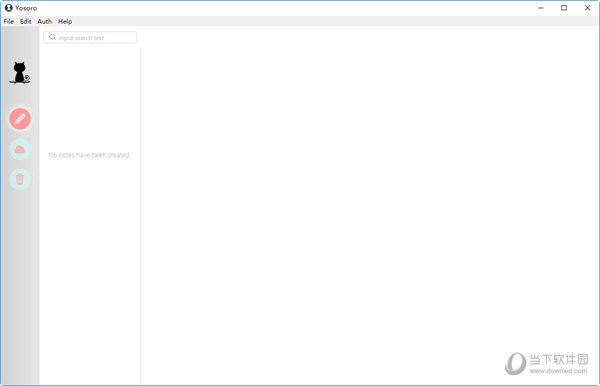The width and height of the screenshot is (600, 386).
Task: Open the Help menu
Action: [65, 21]
